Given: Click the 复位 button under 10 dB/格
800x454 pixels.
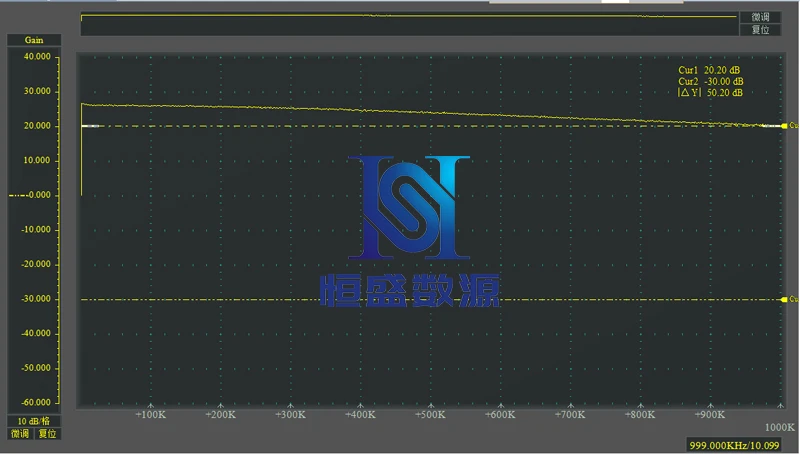Looking at the screenshot, I should tap(47, 434).
